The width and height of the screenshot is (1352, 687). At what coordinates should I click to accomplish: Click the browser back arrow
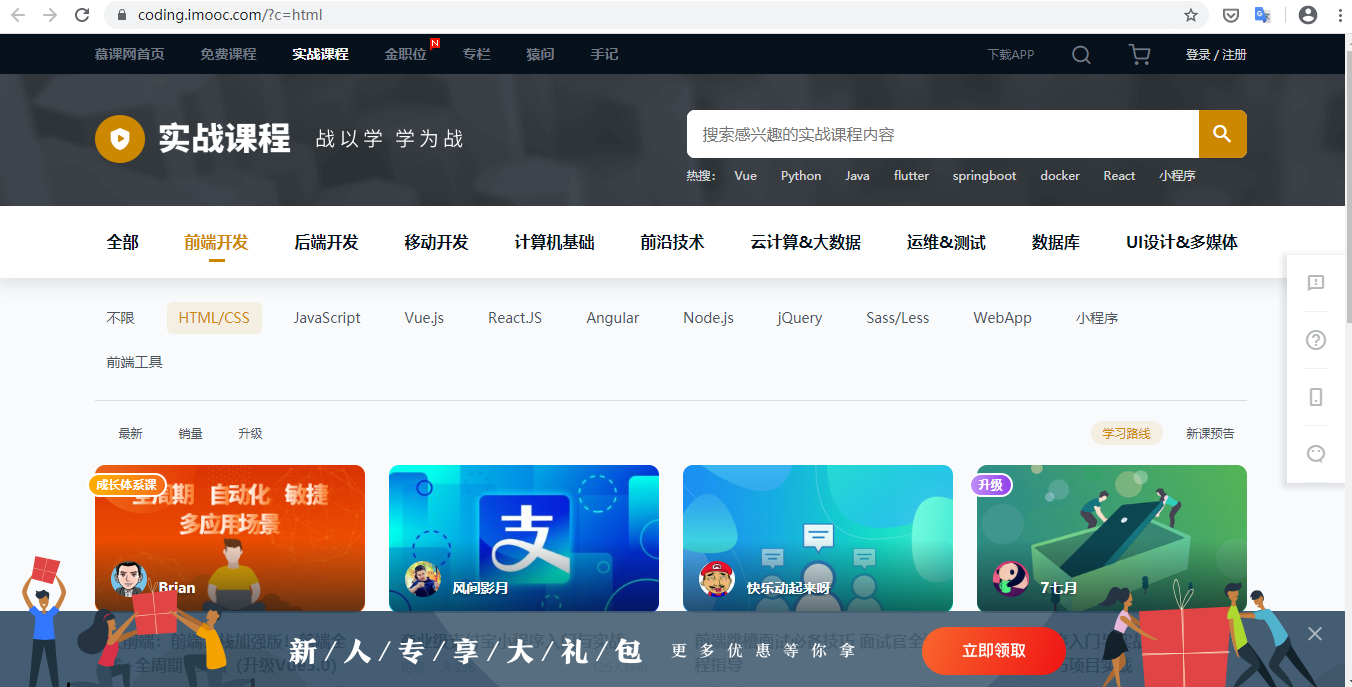point(18,15)
